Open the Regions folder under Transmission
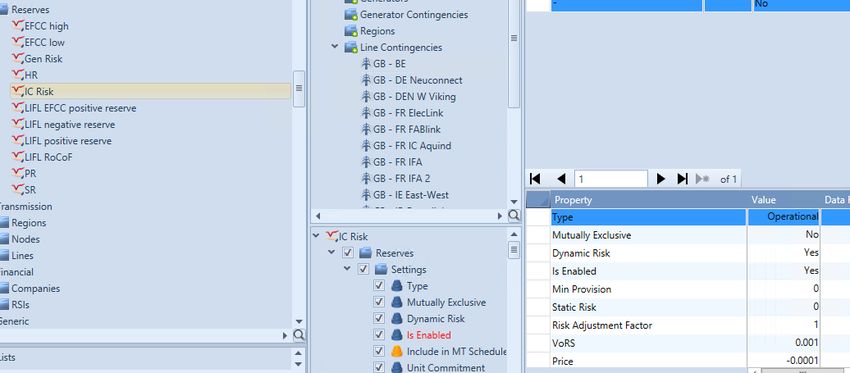Screen dimensions: 850x373 pos(4,222)
